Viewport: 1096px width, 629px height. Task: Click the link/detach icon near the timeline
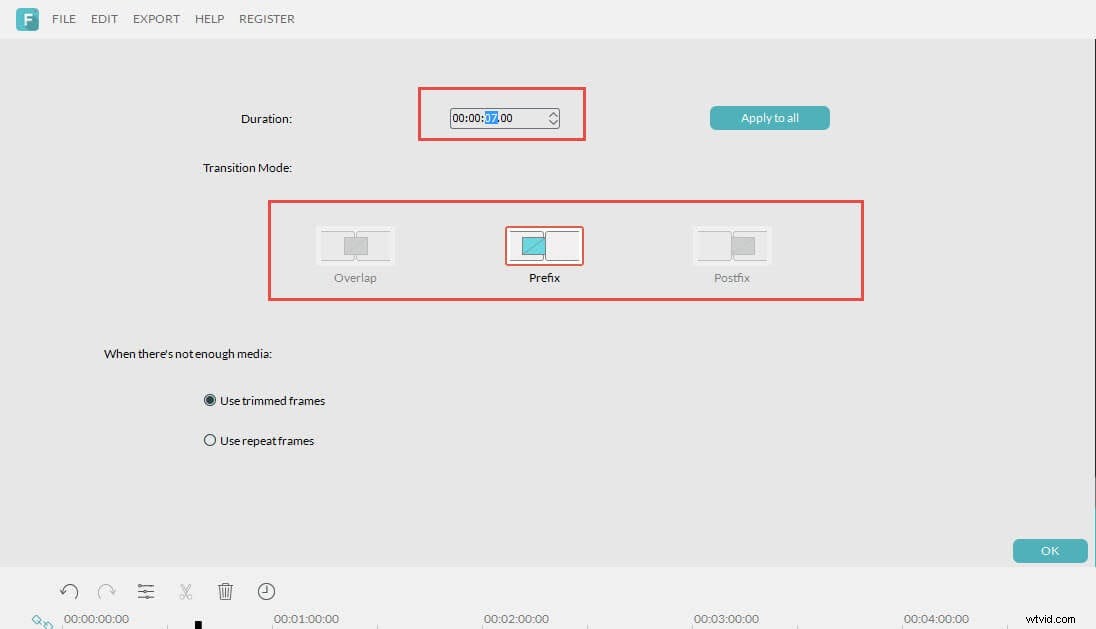pyautogui.click(x=41, y=620)
